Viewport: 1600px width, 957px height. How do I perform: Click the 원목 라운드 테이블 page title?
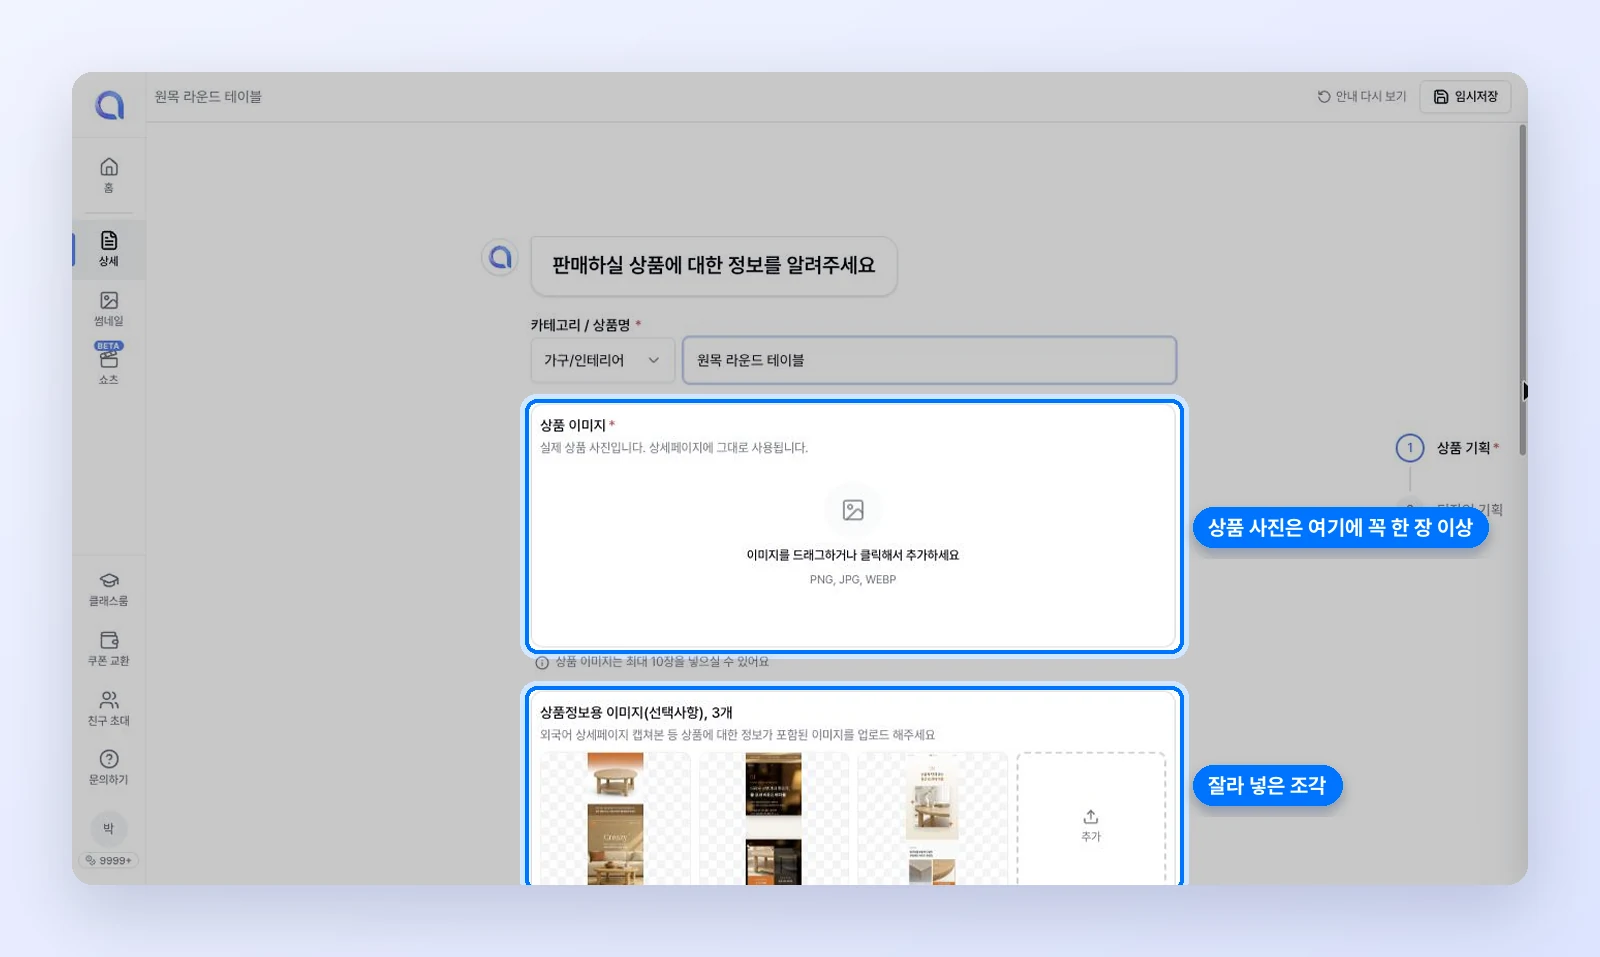(x=208, y=96)
